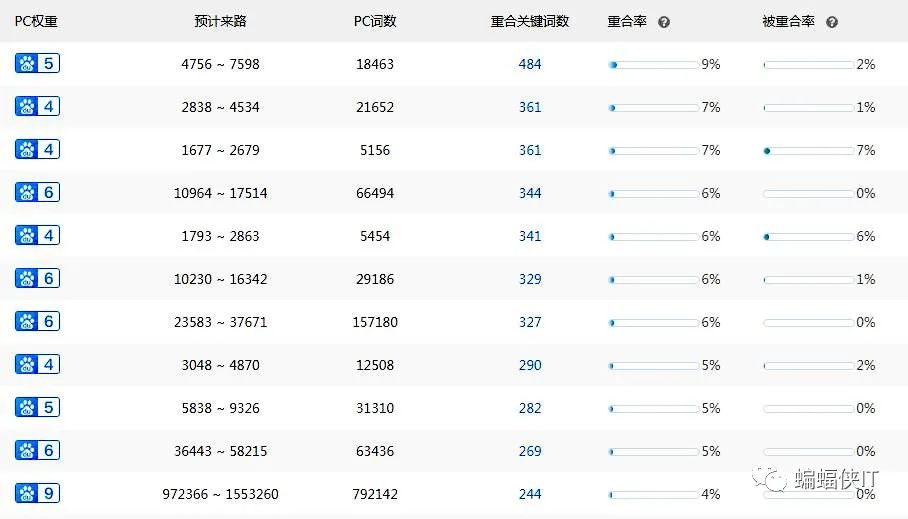908x519 pixels.
Task: Click the Baidu weight 5 badge in the 31310 row
Action: 37,407
